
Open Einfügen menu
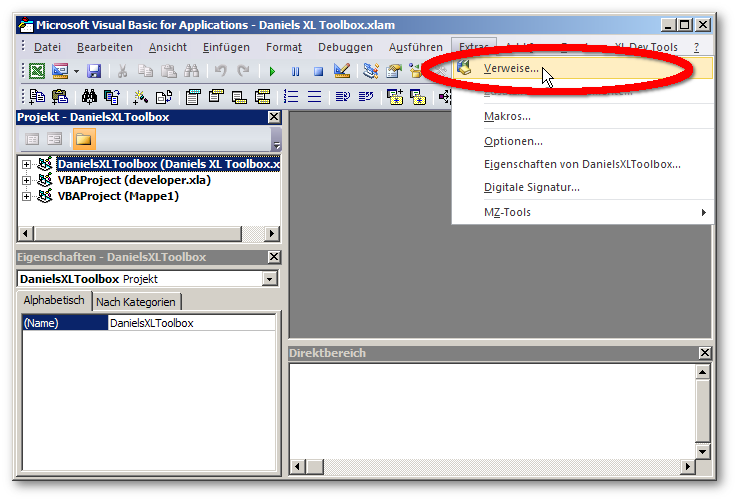coord(226,47)
